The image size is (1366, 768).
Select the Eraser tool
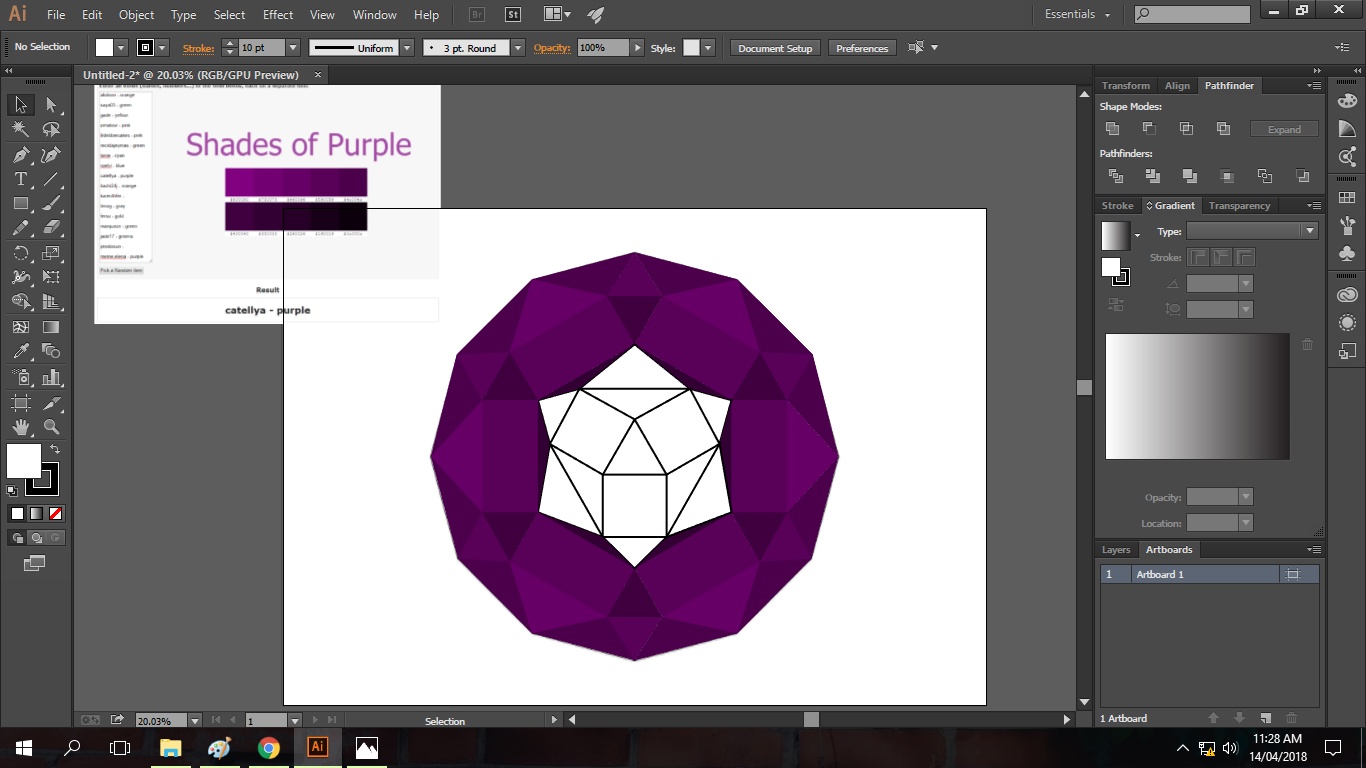[x=51, y=228]
